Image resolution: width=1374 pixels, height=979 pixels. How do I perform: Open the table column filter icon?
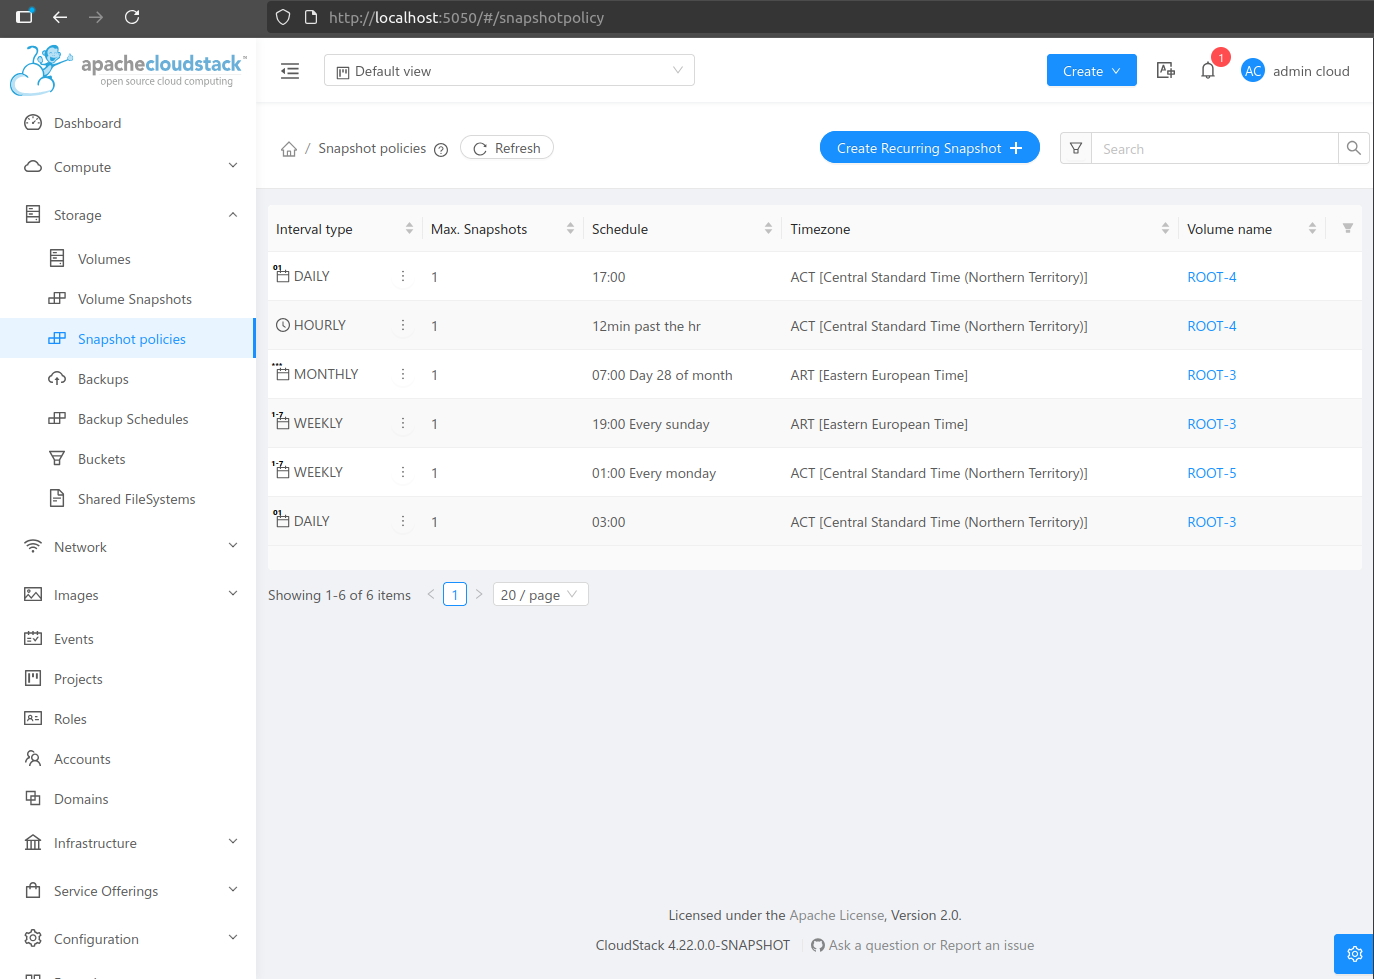(x=1347, y=229)
